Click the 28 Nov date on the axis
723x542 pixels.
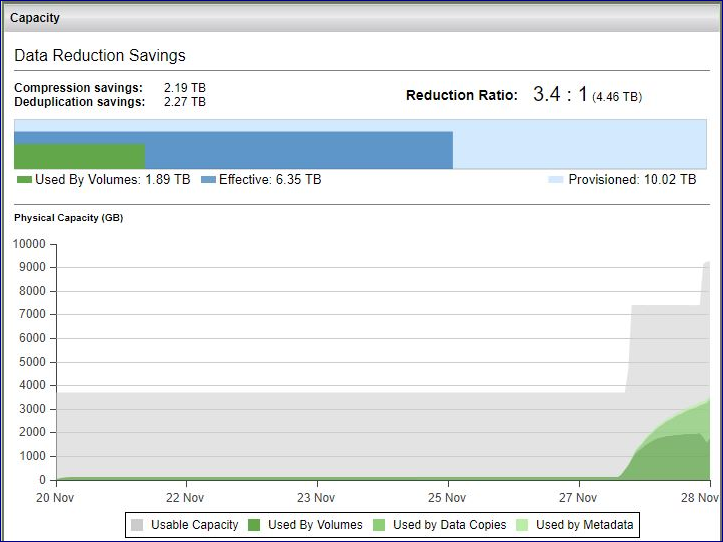pos(694,497)
